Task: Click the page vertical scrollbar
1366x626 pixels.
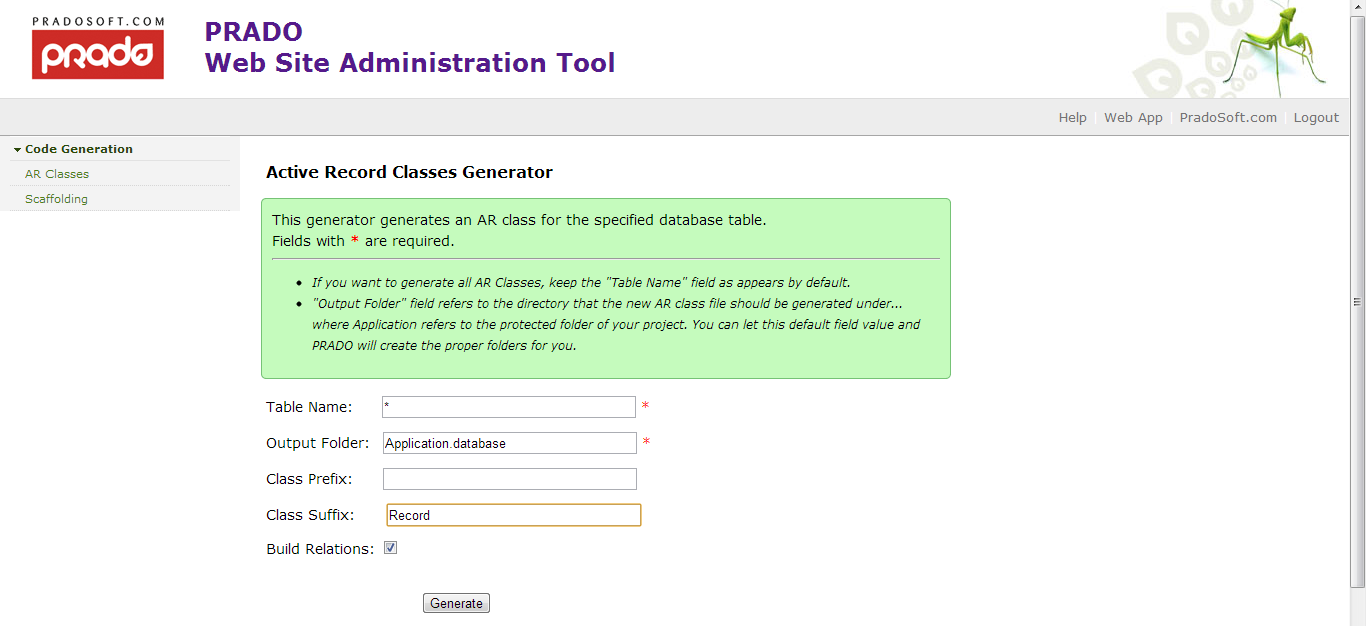Action: pyautogui.click(x=1358, y=300)
